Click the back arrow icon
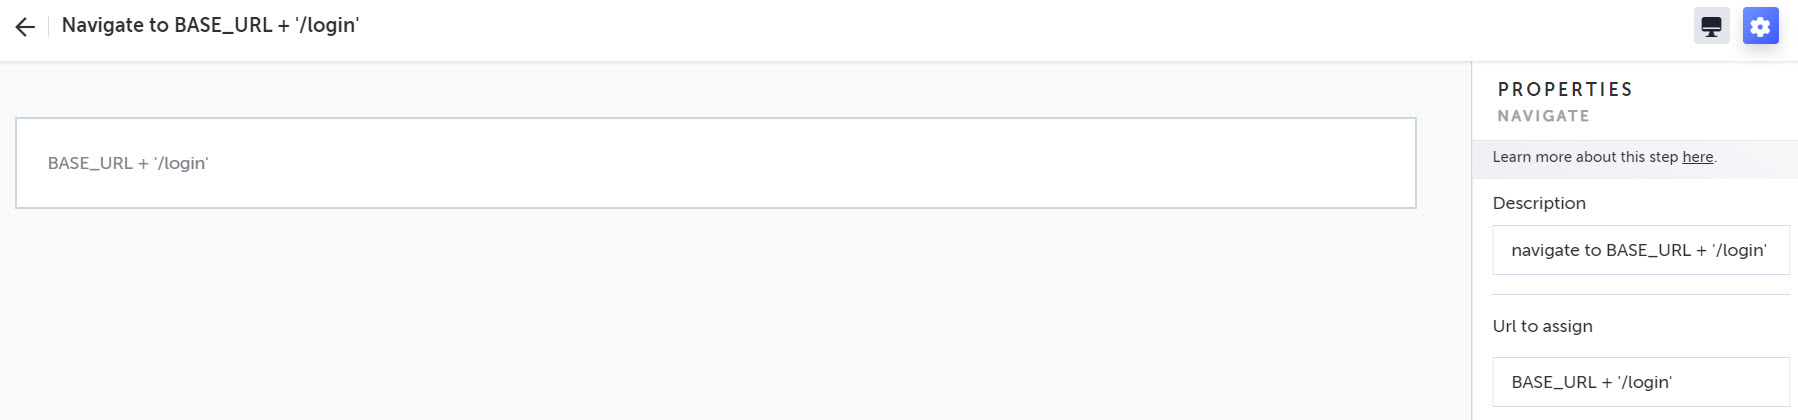 tap(25, 27)
